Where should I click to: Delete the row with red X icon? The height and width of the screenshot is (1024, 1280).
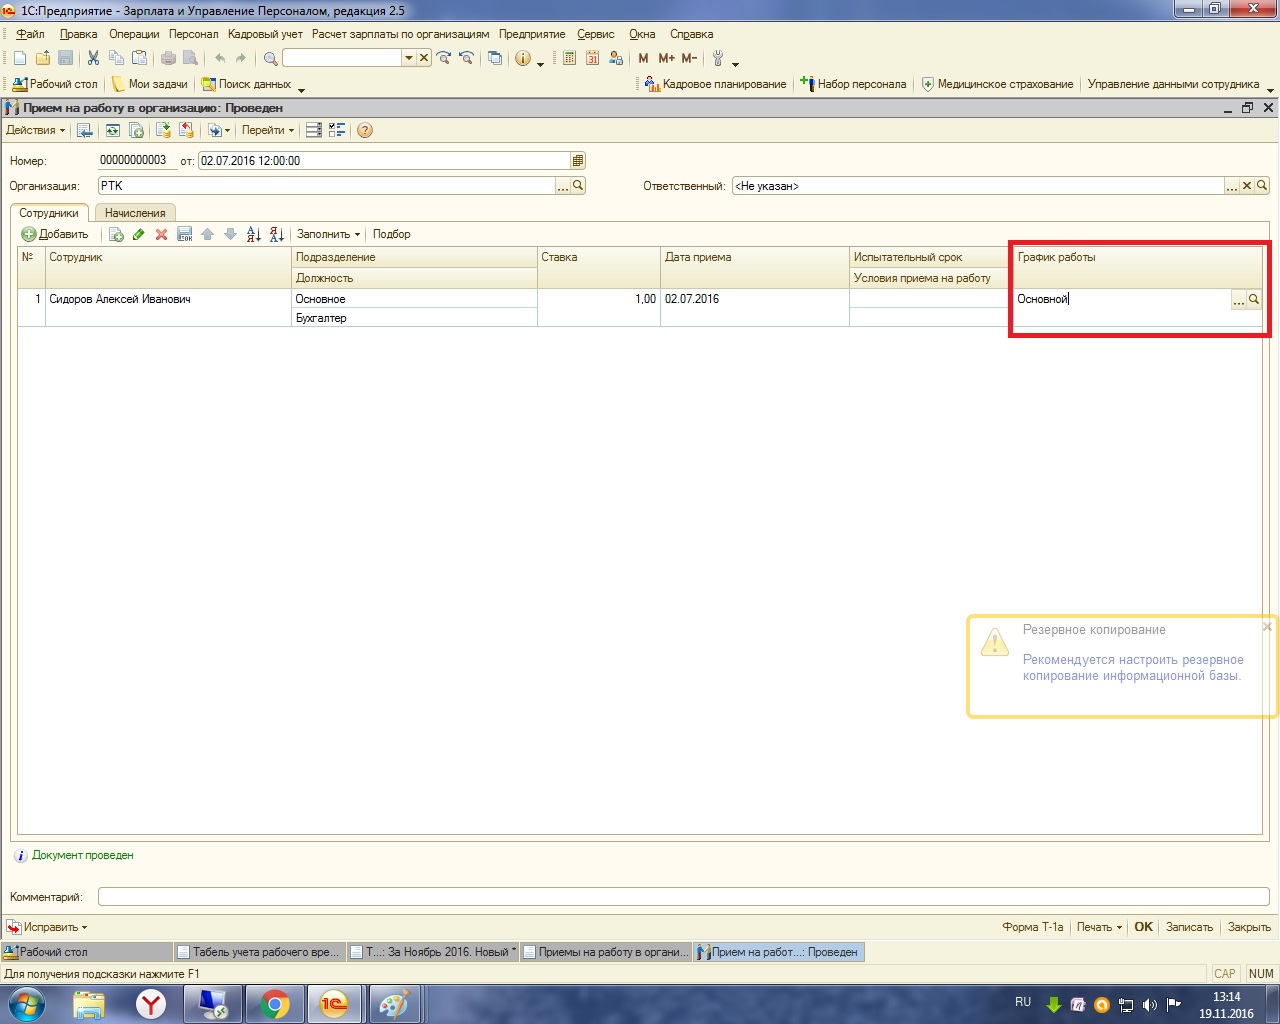pos(161,234)
